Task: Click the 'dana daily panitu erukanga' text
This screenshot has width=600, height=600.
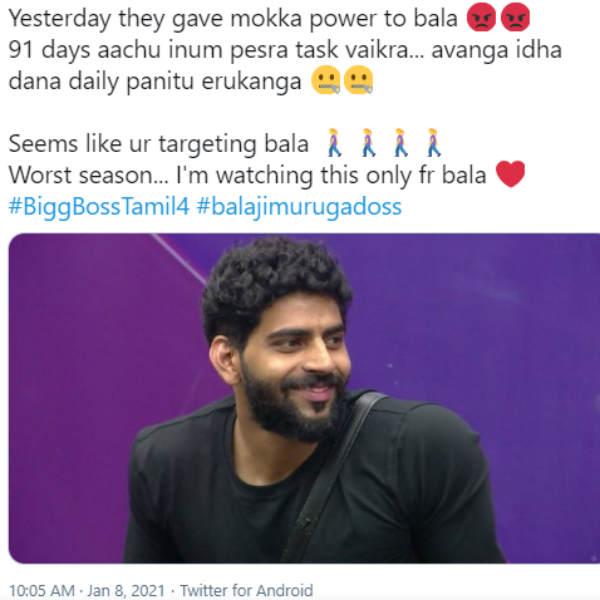Action: click(155, 82)
